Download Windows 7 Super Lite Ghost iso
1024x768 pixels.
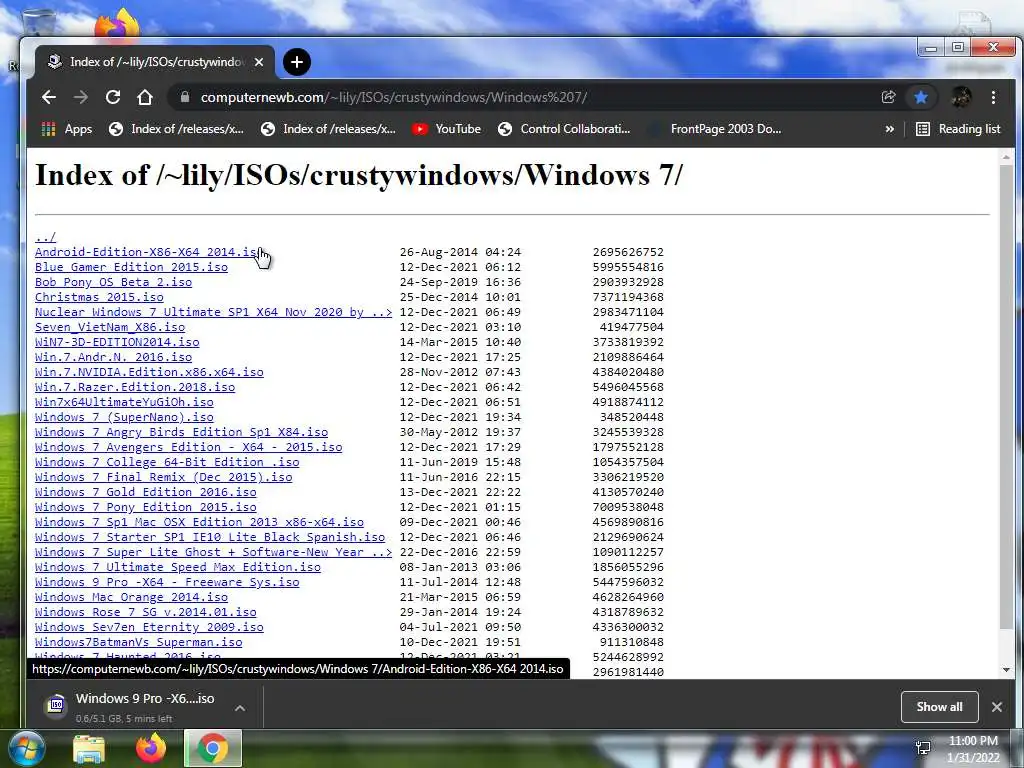pos(214,552)
